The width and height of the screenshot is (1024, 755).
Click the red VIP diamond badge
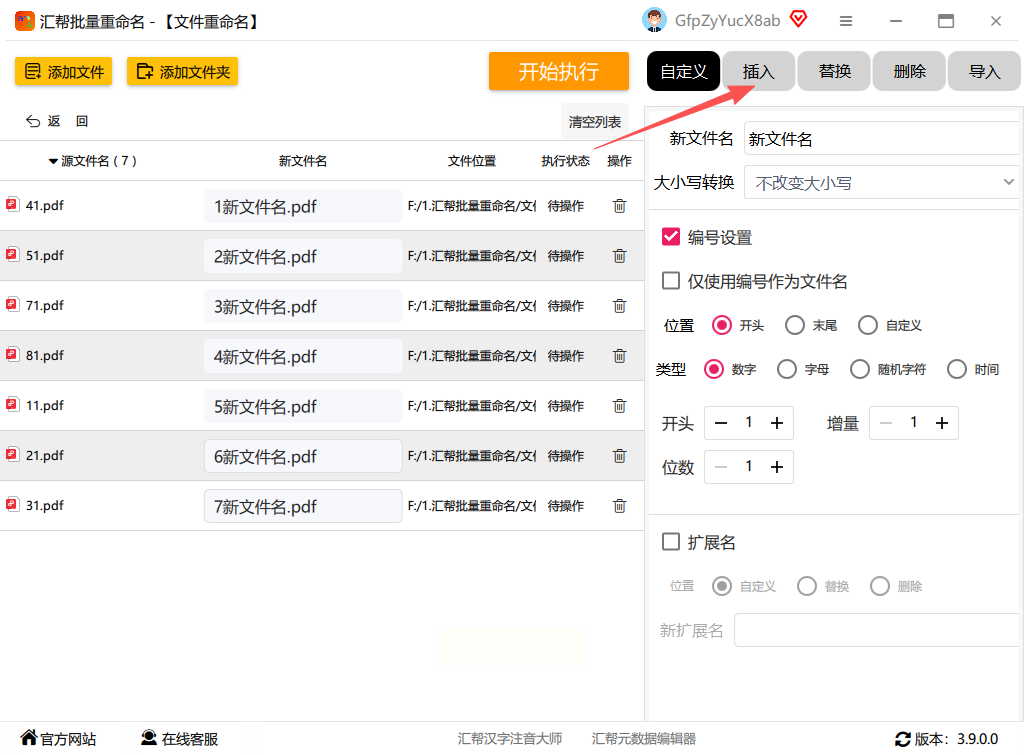pos(798,19)
